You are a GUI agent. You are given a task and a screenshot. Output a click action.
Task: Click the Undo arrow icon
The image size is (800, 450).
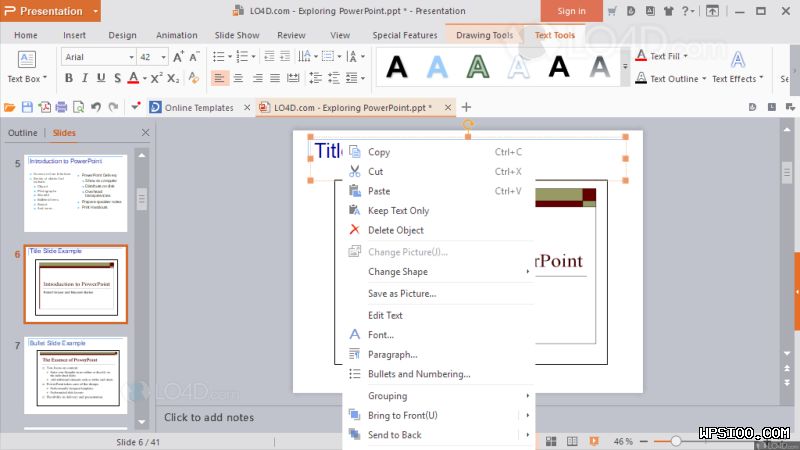click(95, 107)
